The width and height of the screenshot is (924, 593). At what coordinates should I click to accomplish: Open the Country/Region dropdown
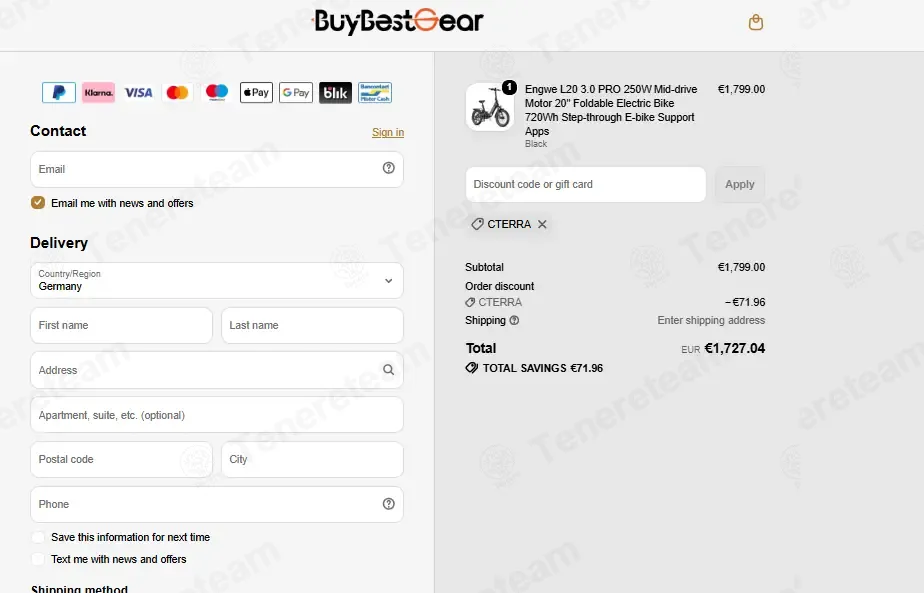tap(217, 281)
